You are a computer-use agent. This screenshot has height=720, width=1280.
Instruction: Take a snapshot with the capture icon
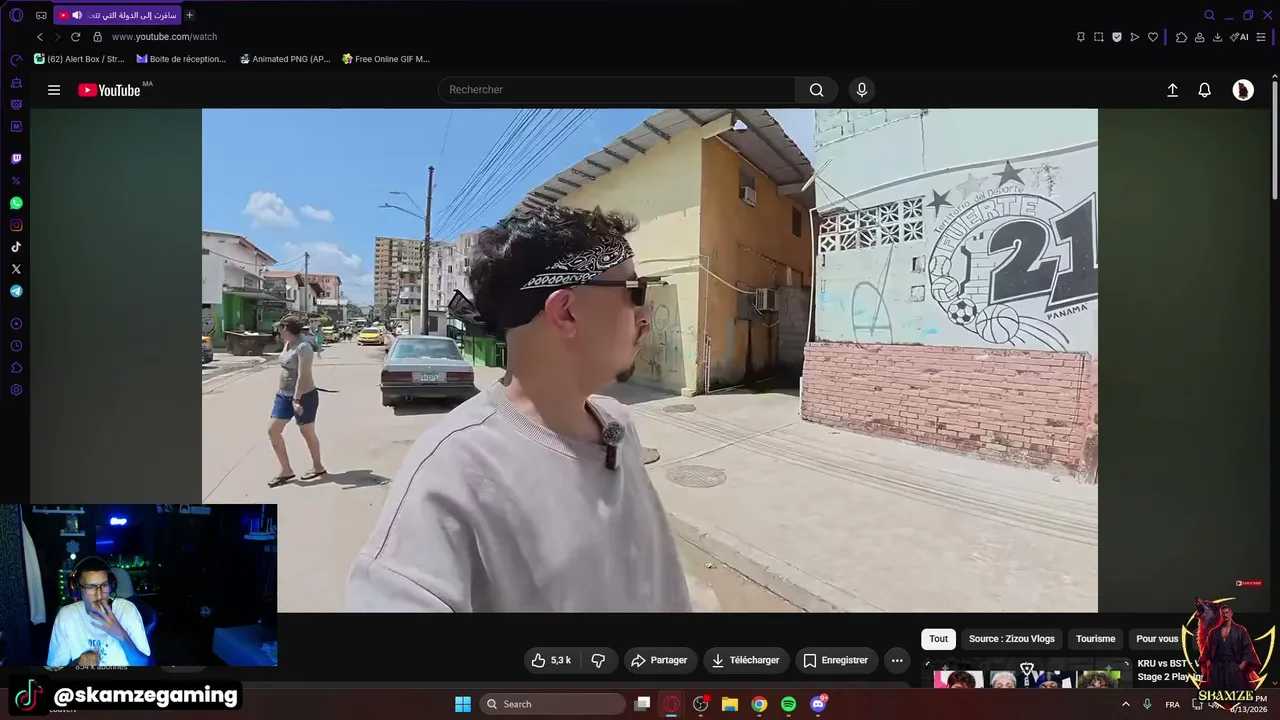(x=1099, y=37)
